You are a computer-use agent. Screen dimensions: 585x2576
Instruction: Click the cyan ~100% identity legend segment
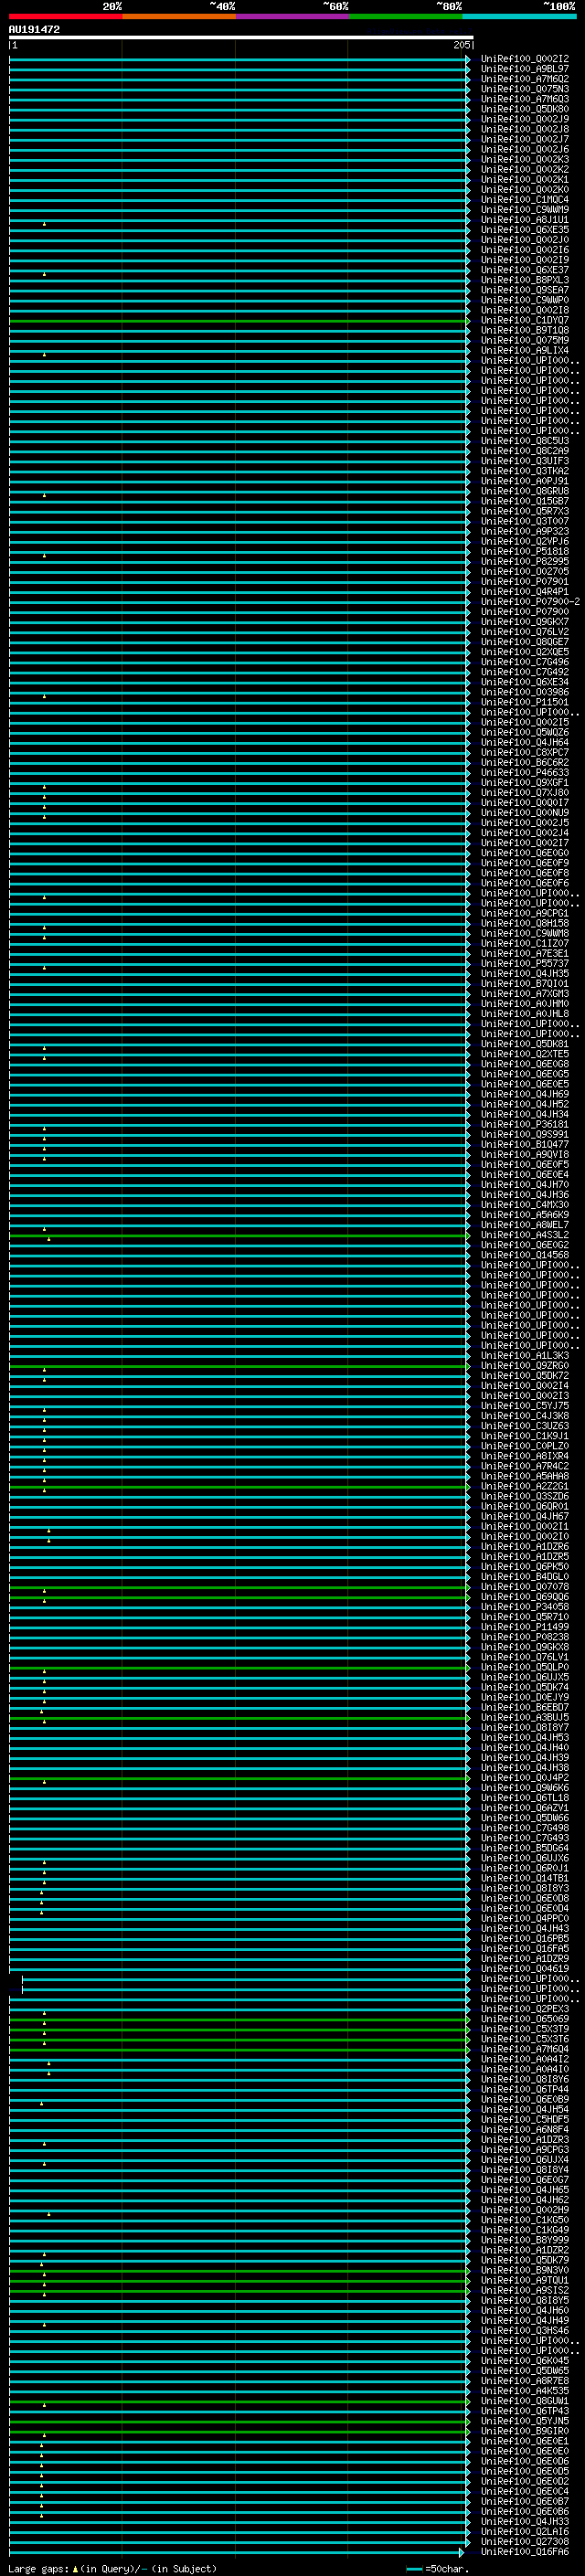pos(519,16)
